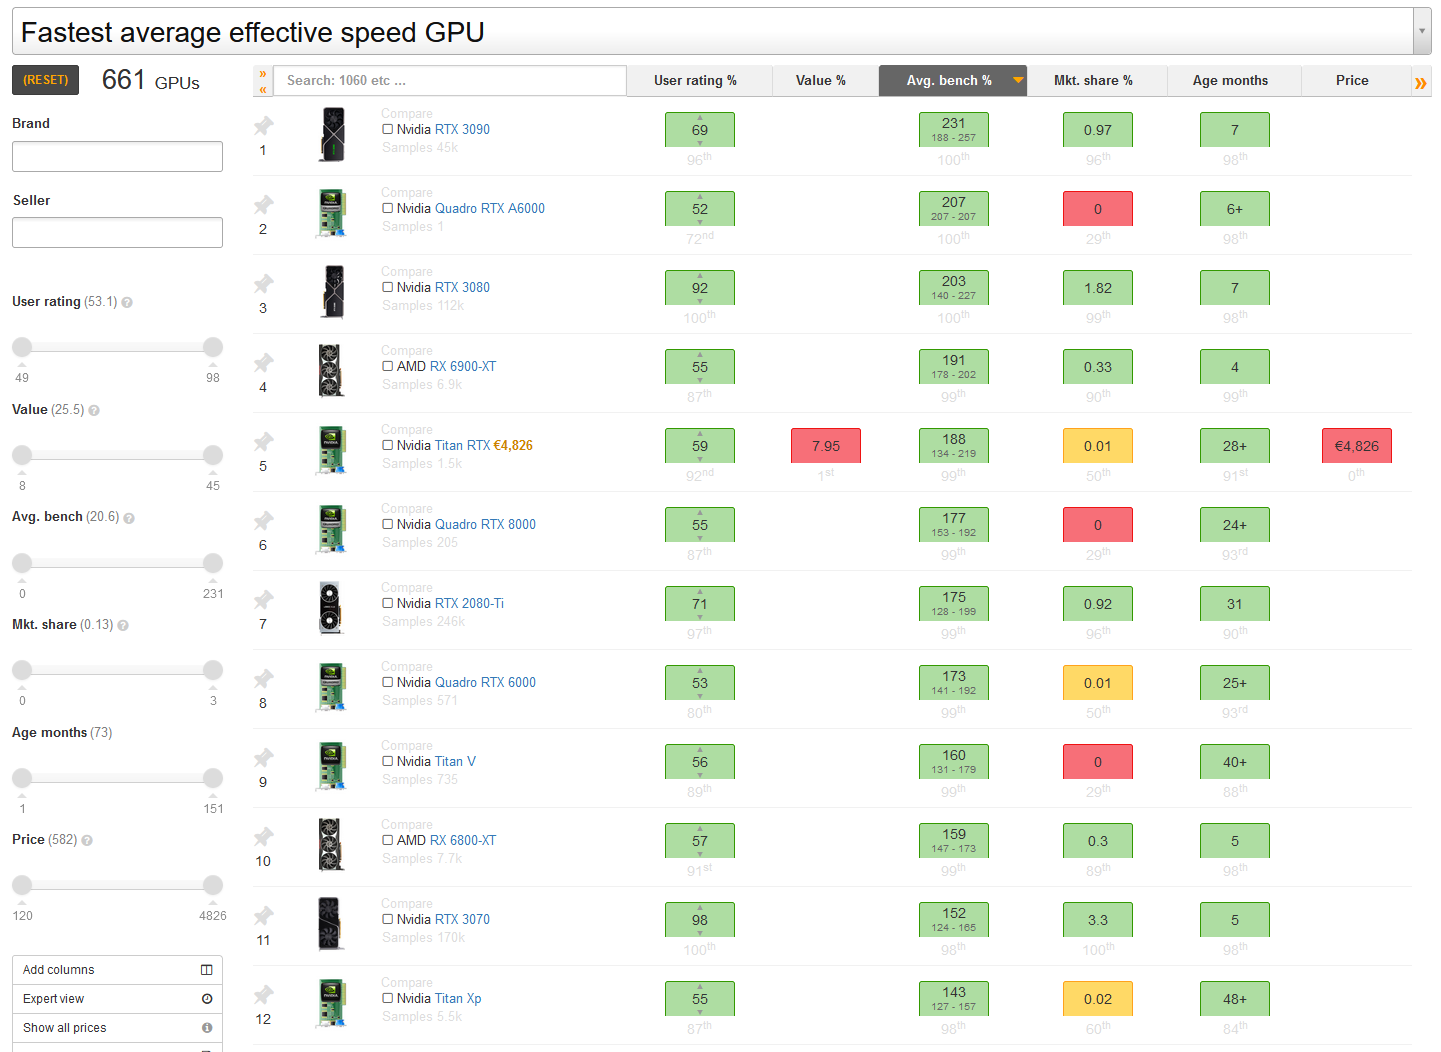Click the Value slider right handle
The image size is (1441, 1052).
[x=213, y=455]
